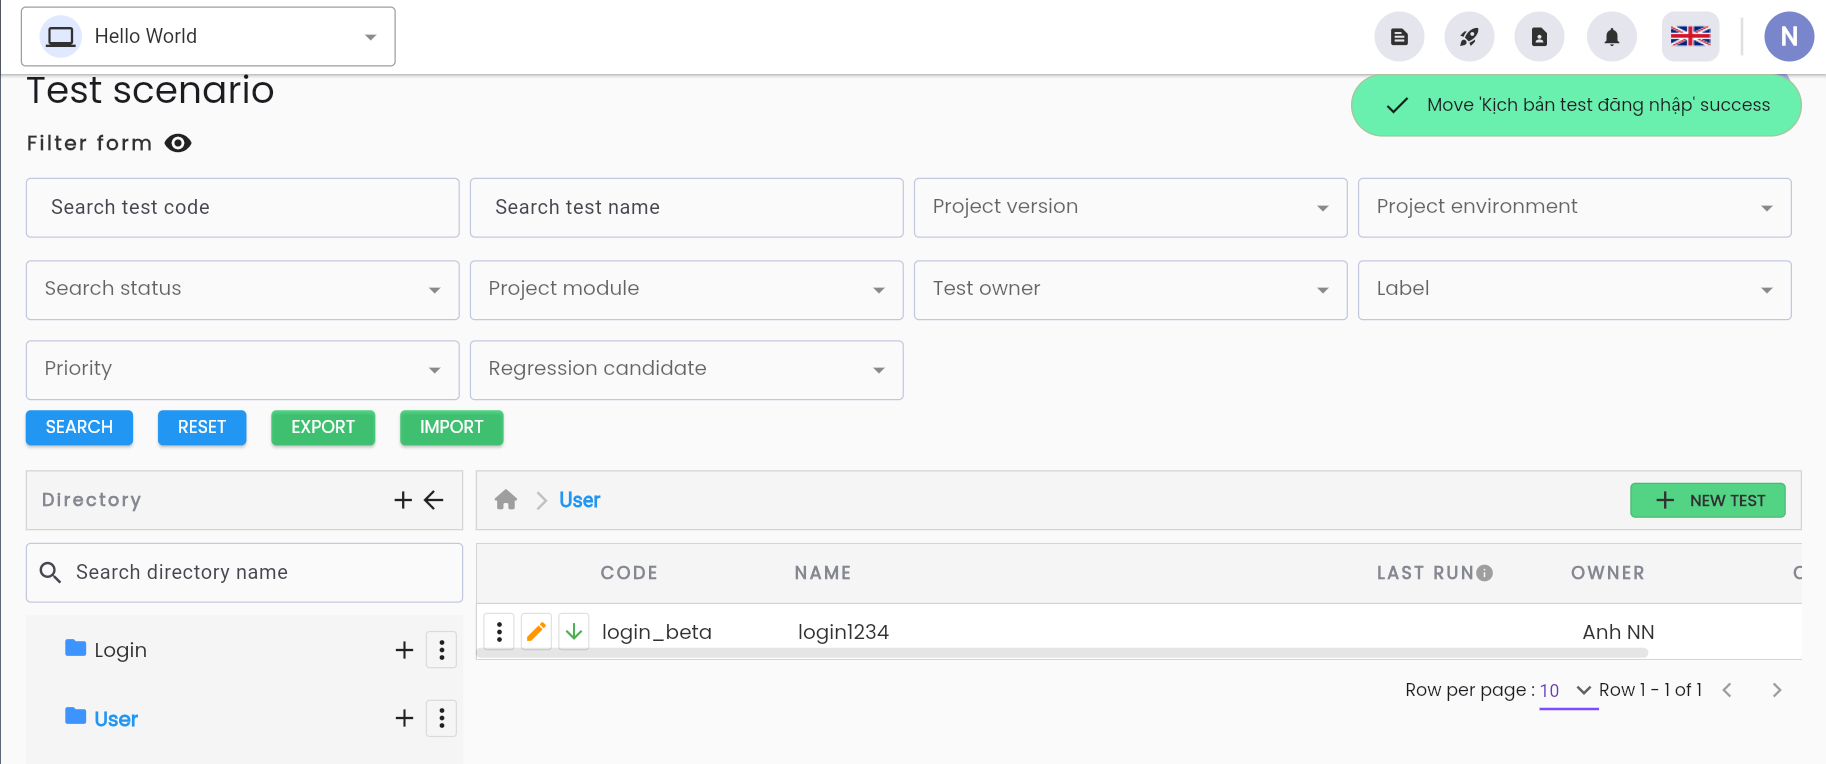
Task: Toggle Filter form visibility eye icon
Action: 178,143
